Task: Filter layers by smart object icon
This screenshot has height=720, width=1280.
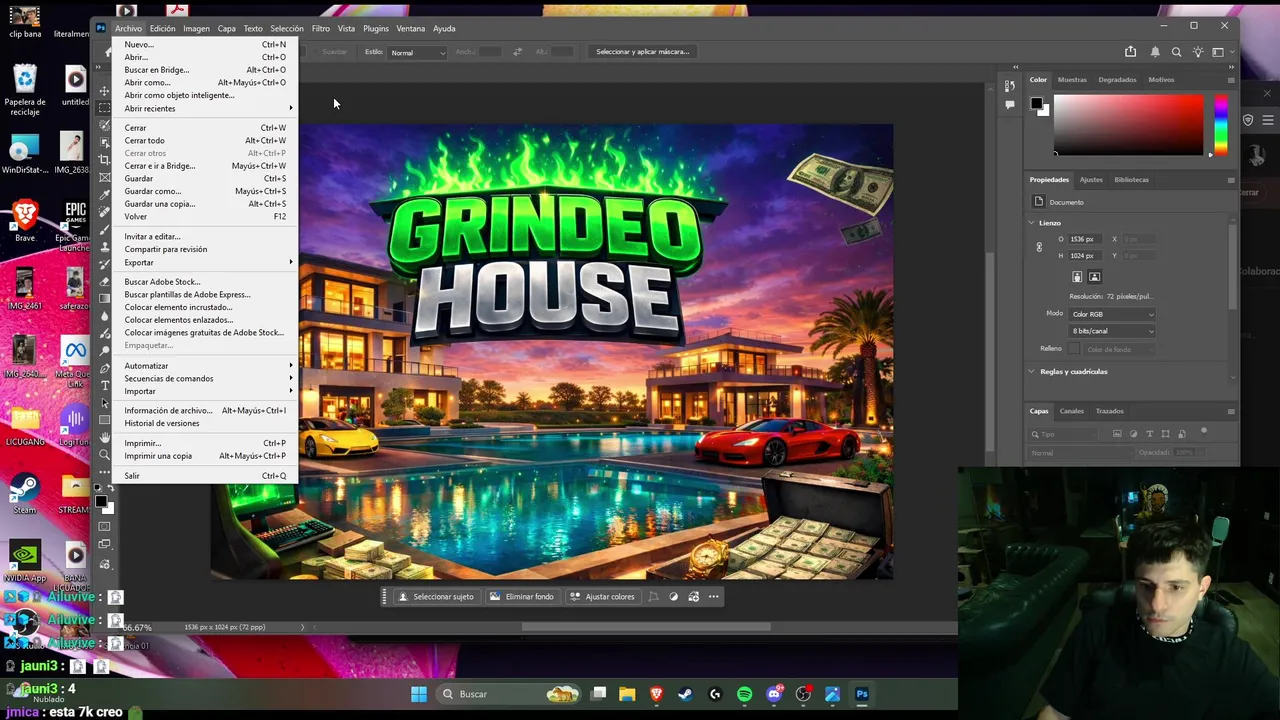Action: (1182, 434)
